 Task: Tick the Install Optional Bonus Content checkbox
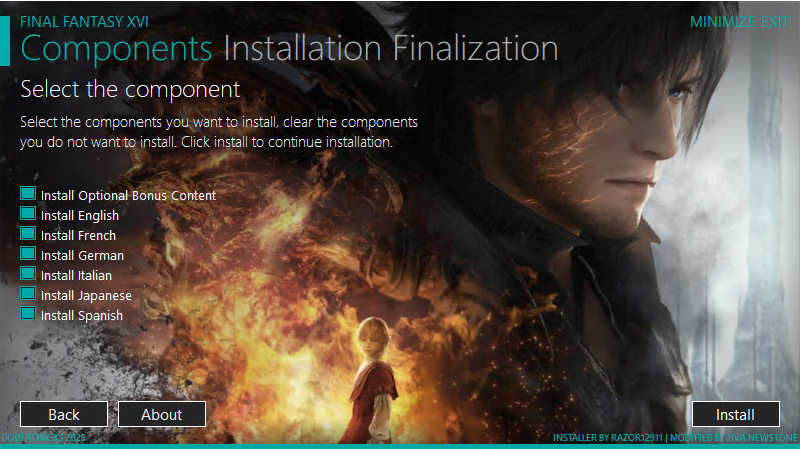tap(28, 193)
